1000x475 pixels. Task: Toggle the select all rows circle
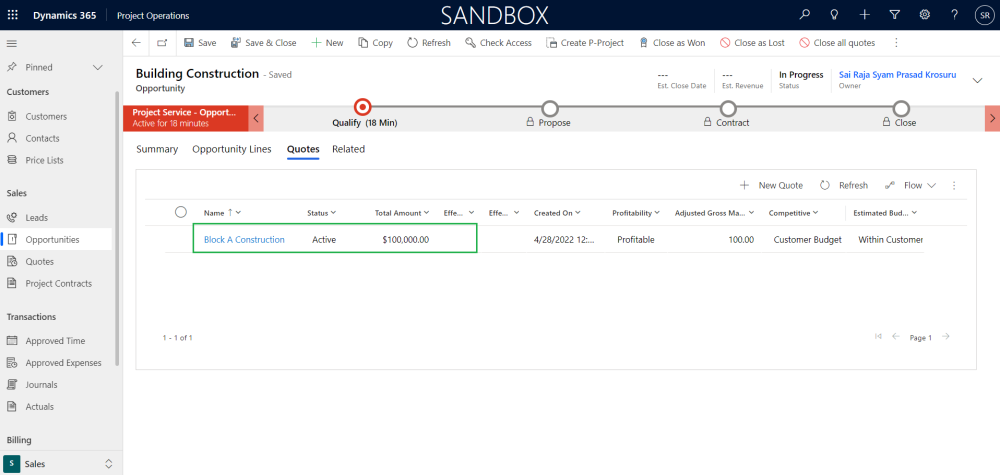pos(180,212)
